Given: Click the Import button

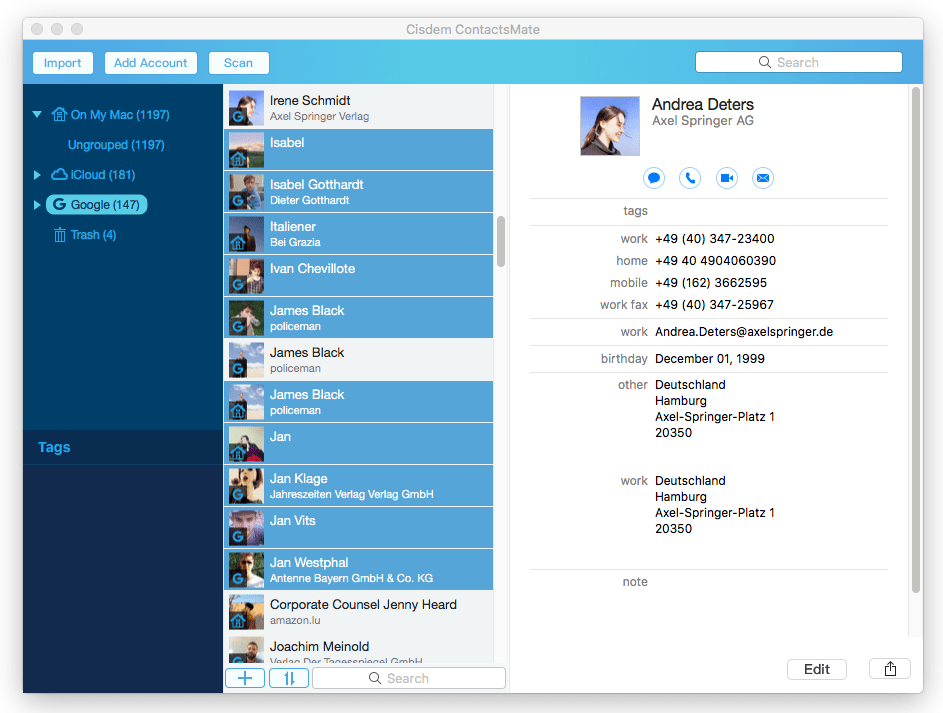Looking at the screenshot, I should click(63, 63).
